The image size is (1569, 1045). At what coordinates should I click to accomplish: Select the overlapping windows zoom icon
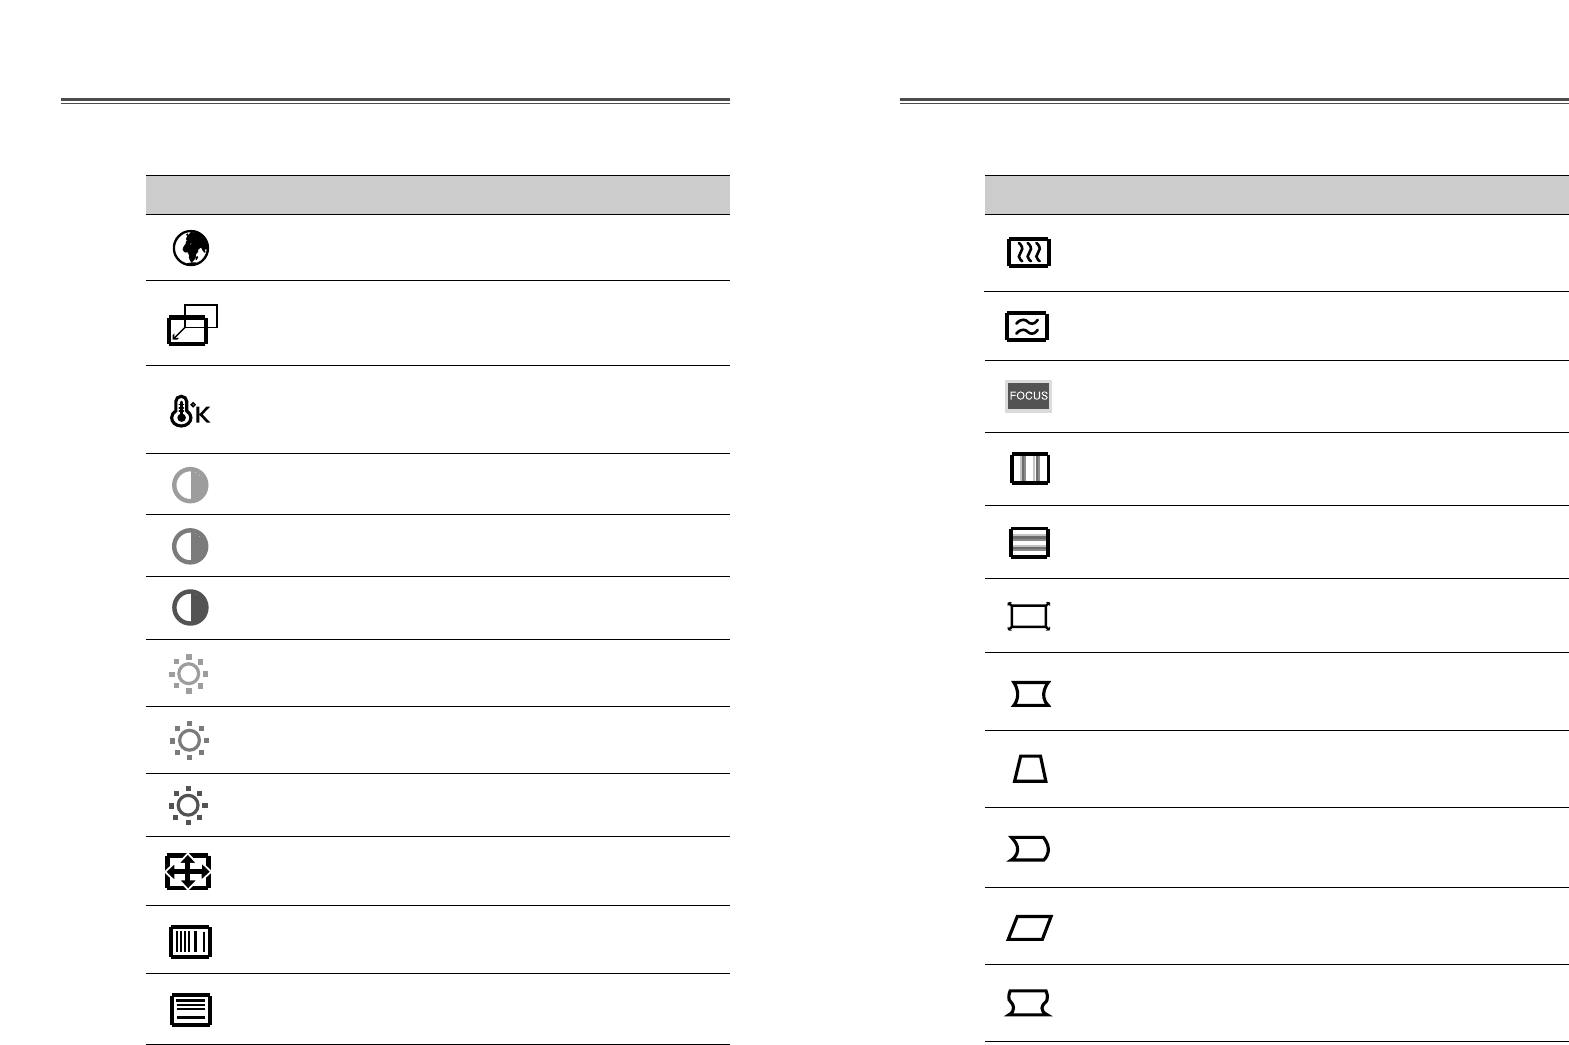pyautogui.click(x=191, y=325)
